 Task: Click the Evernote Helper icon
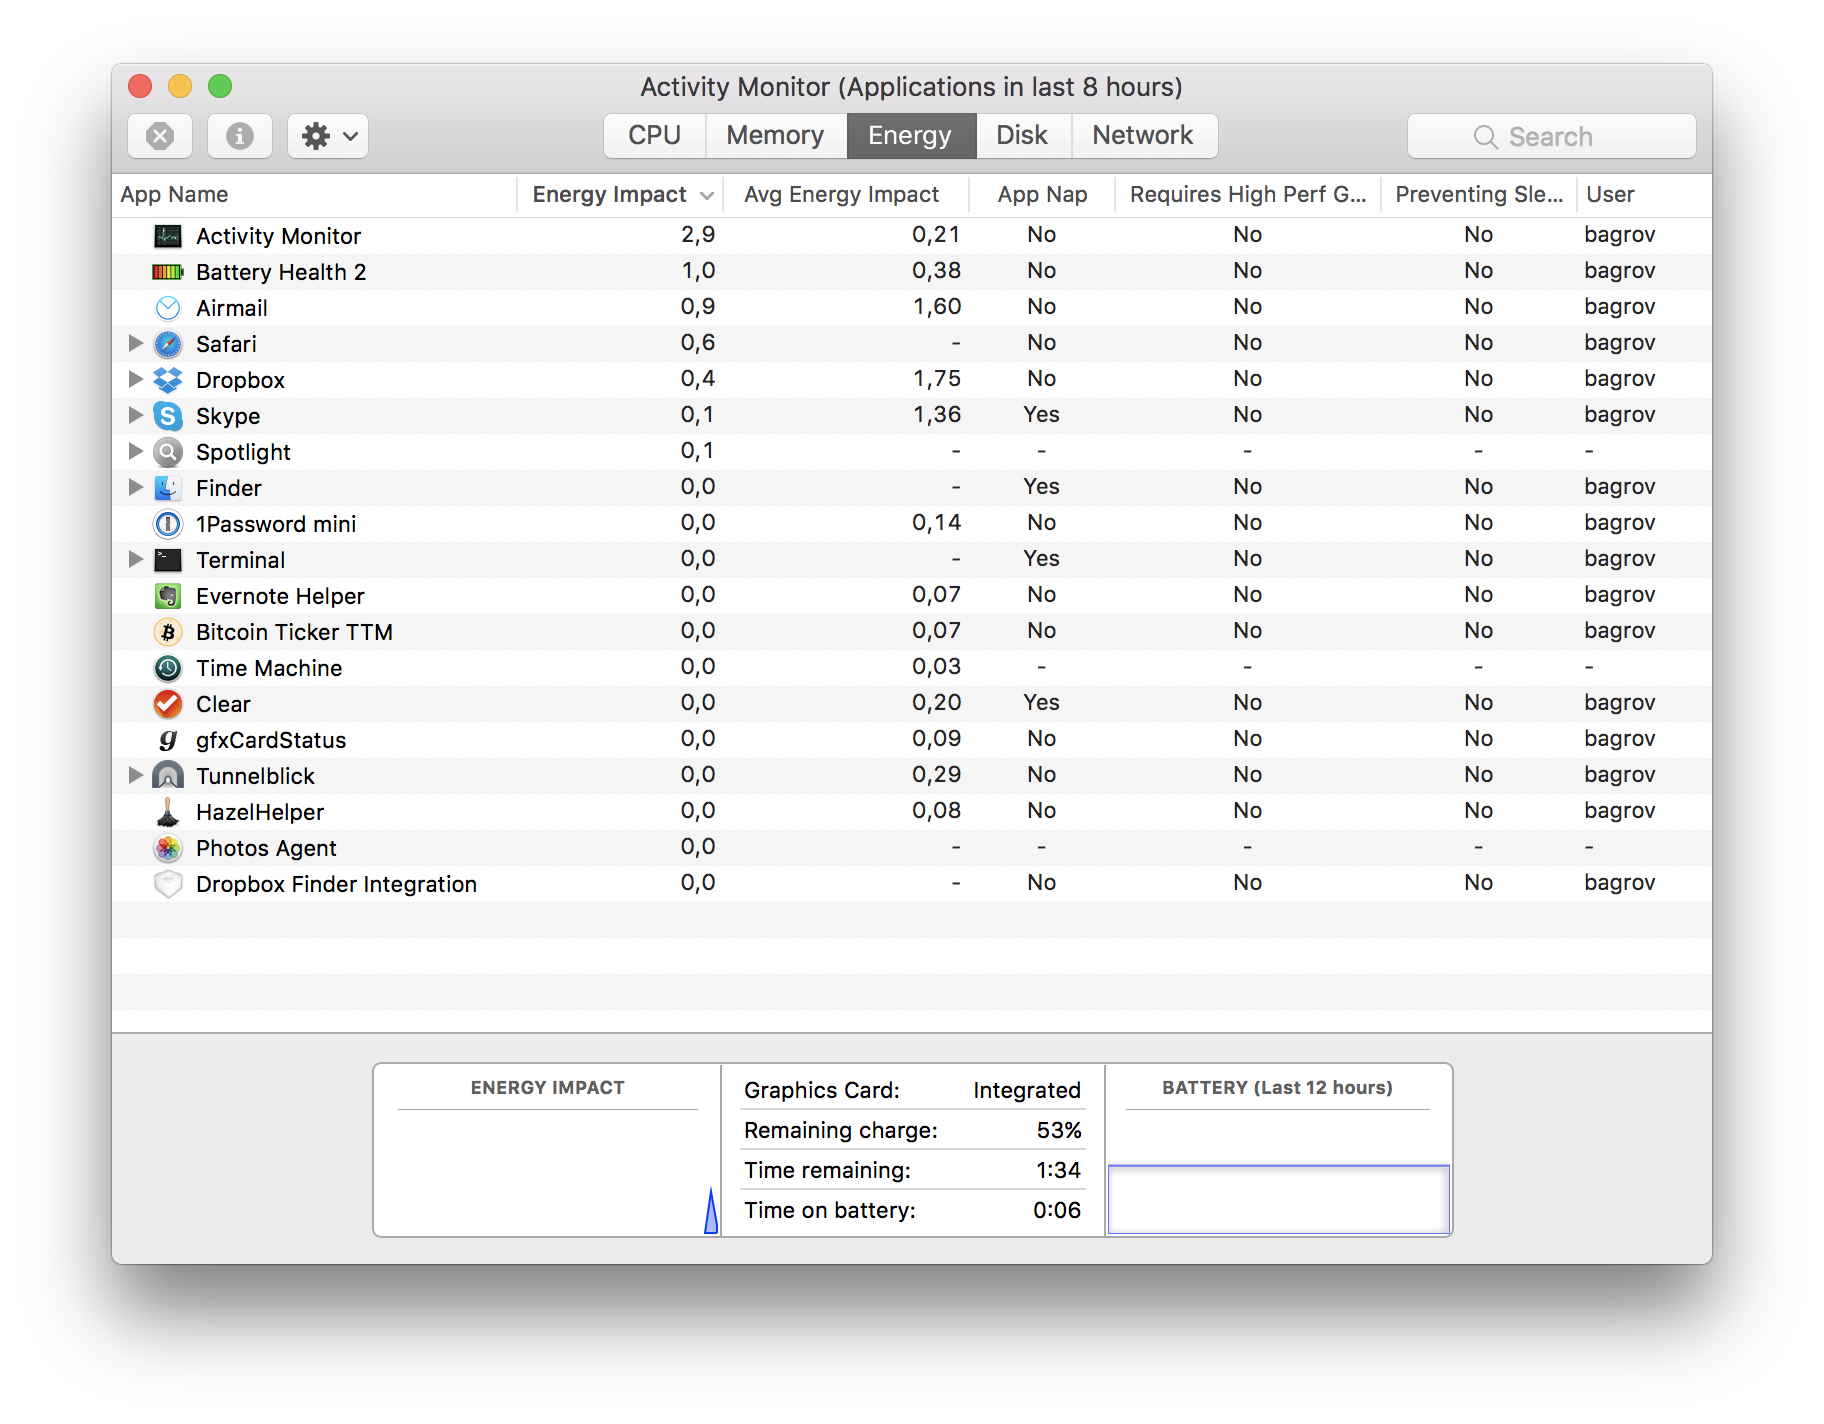168,596
